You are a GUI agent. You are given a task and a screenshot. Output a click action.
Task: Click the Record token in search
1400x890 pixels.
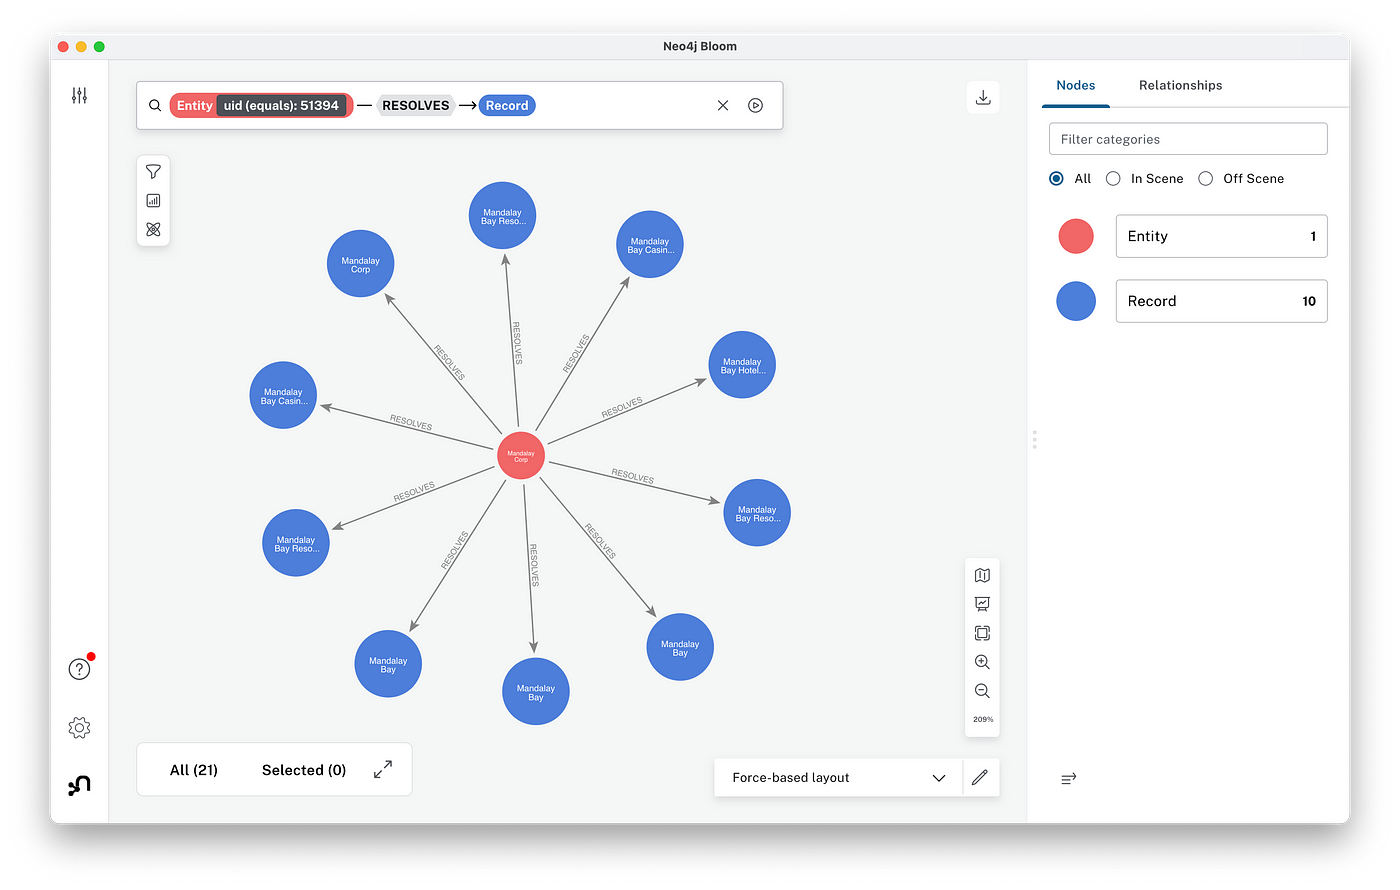[507, 105]
